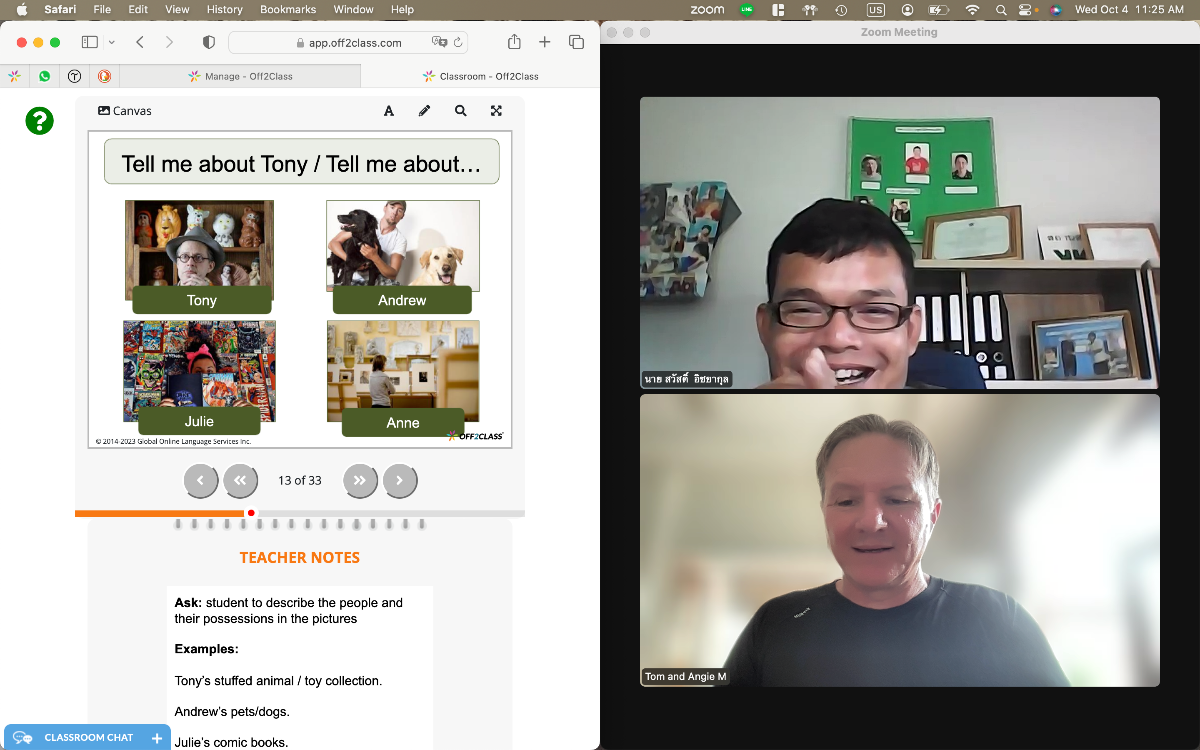Switch to Classroom - Off2Class tab
The height and width of the screenshot is (750, 1200).
[x=481, y=76]
